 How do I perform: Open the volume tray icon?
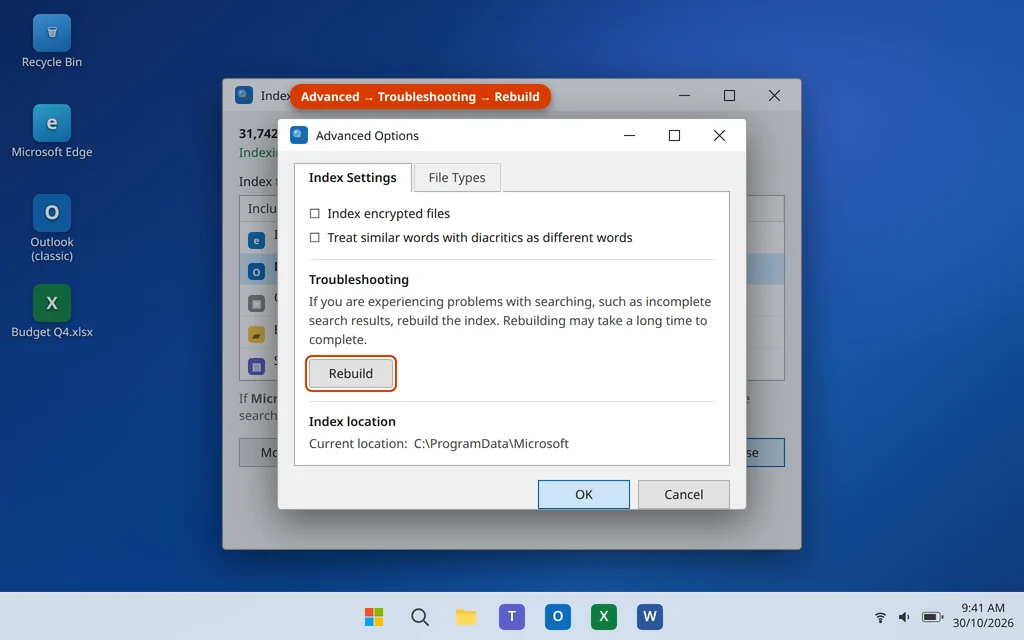pos(904,616)
